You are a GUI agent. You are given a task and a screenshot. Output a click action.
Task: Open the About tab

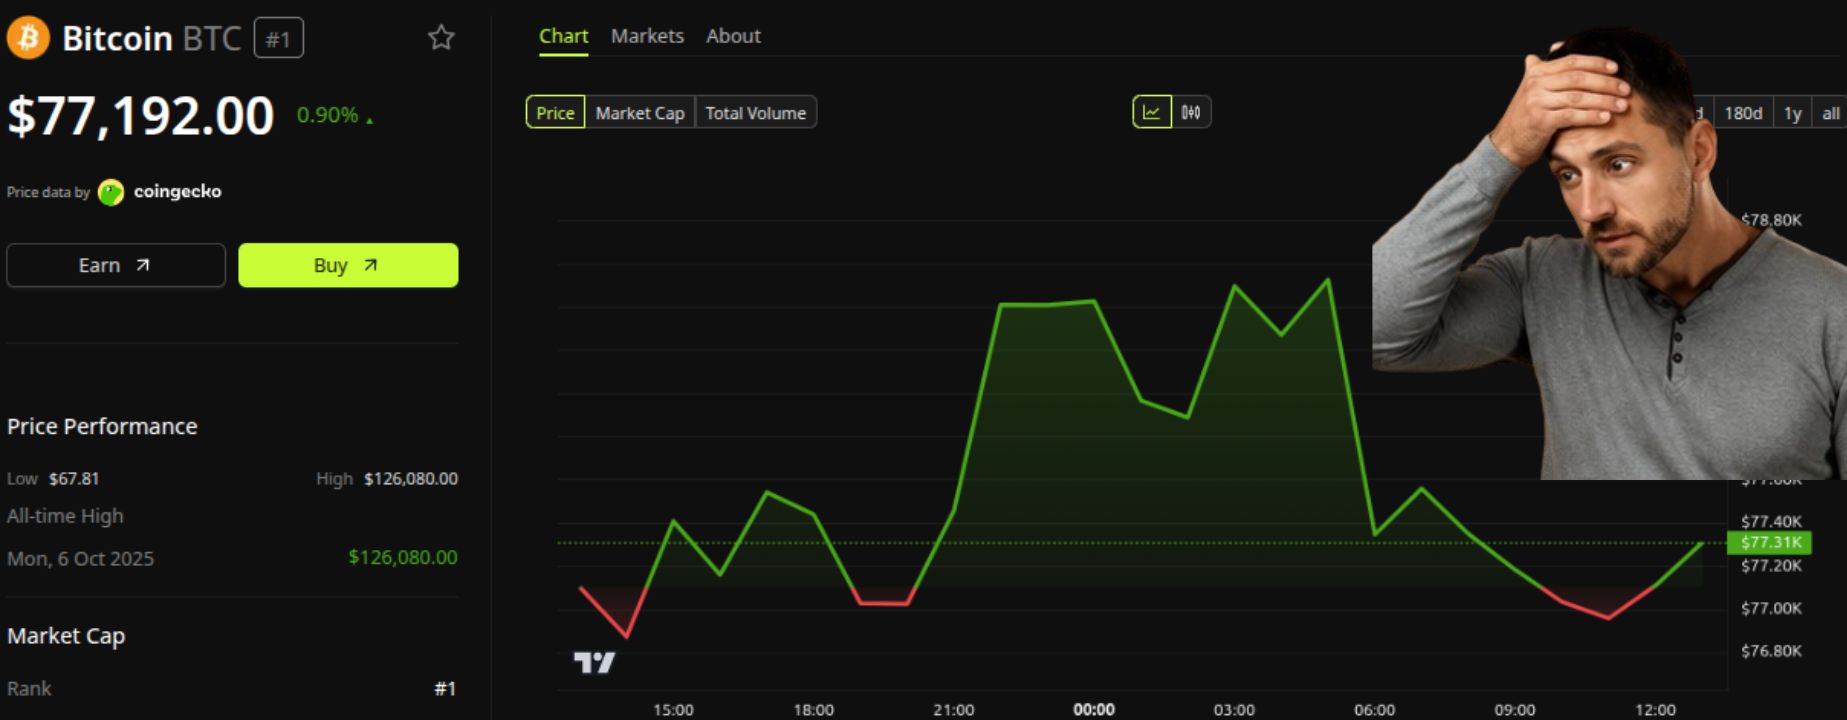(733, 36)
